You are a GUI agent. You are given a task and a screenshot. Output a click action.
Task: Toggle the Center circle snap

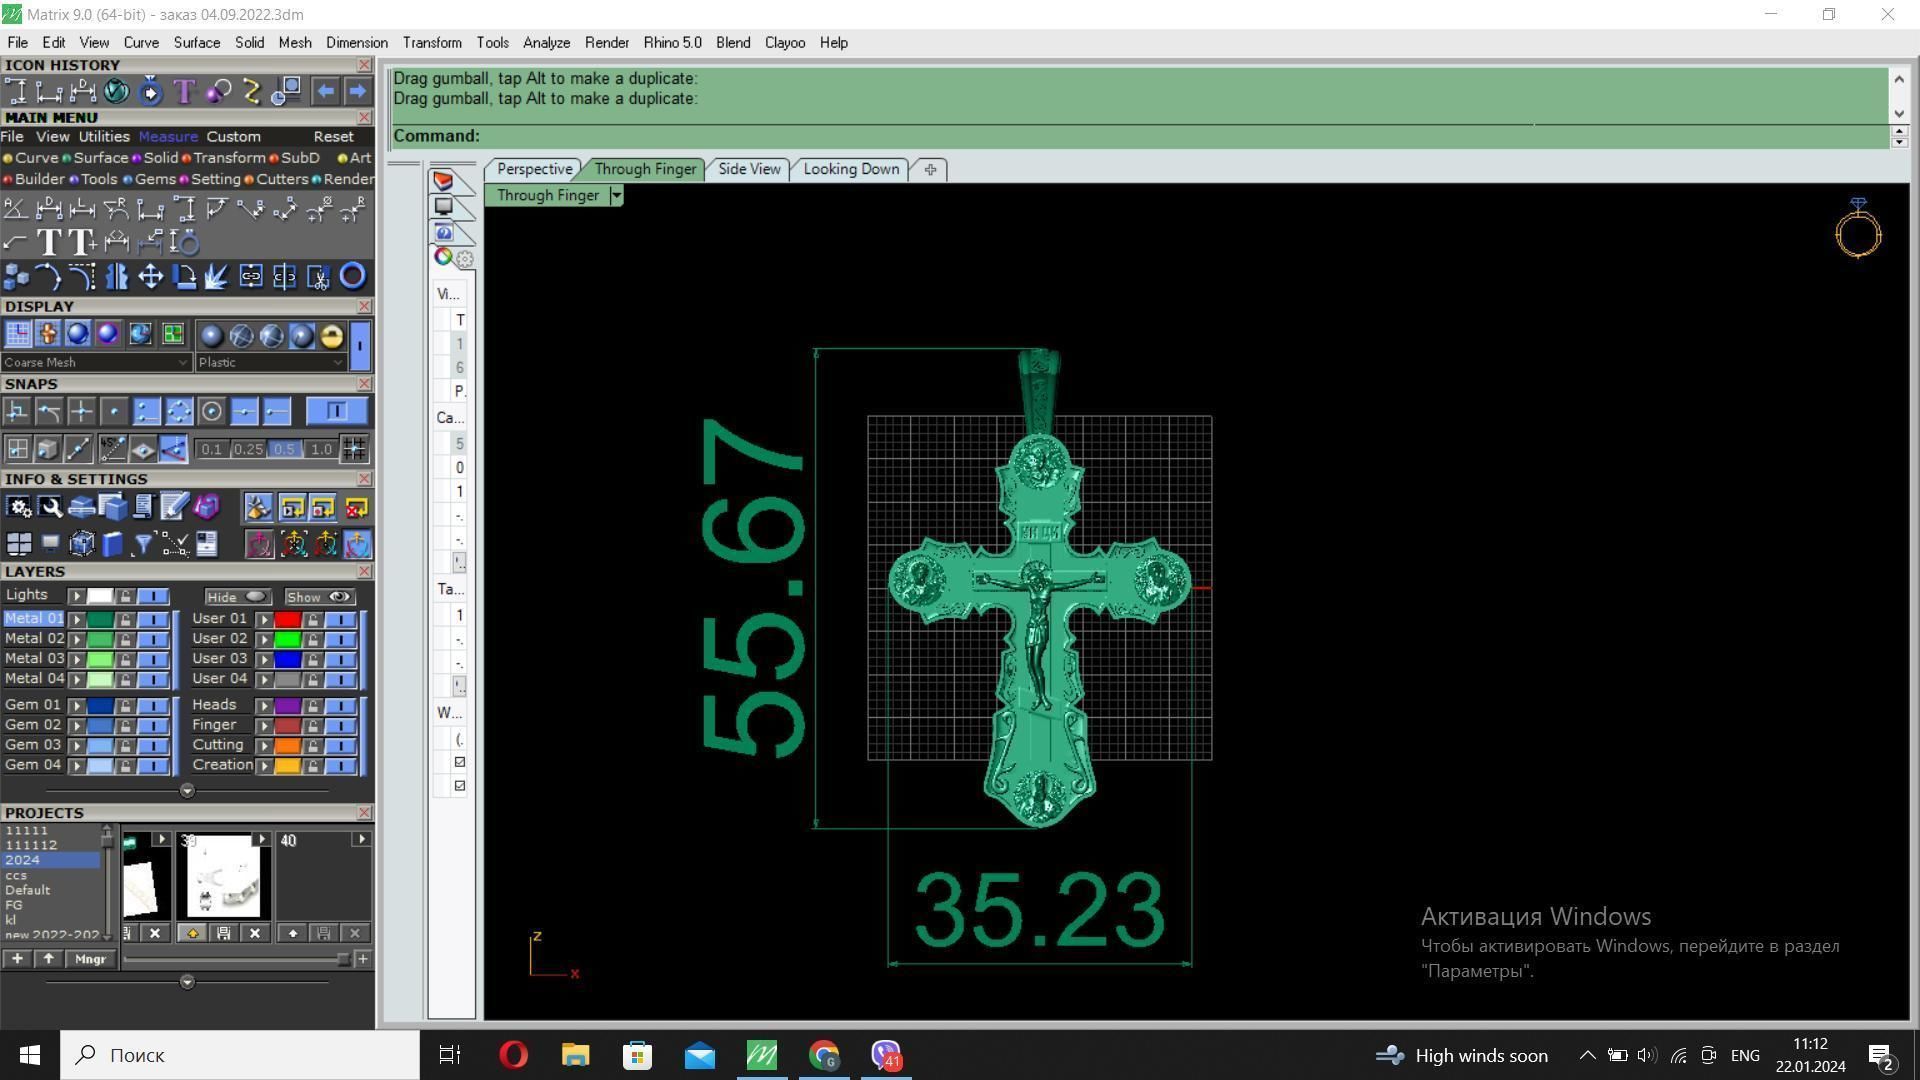coord(211,411)
